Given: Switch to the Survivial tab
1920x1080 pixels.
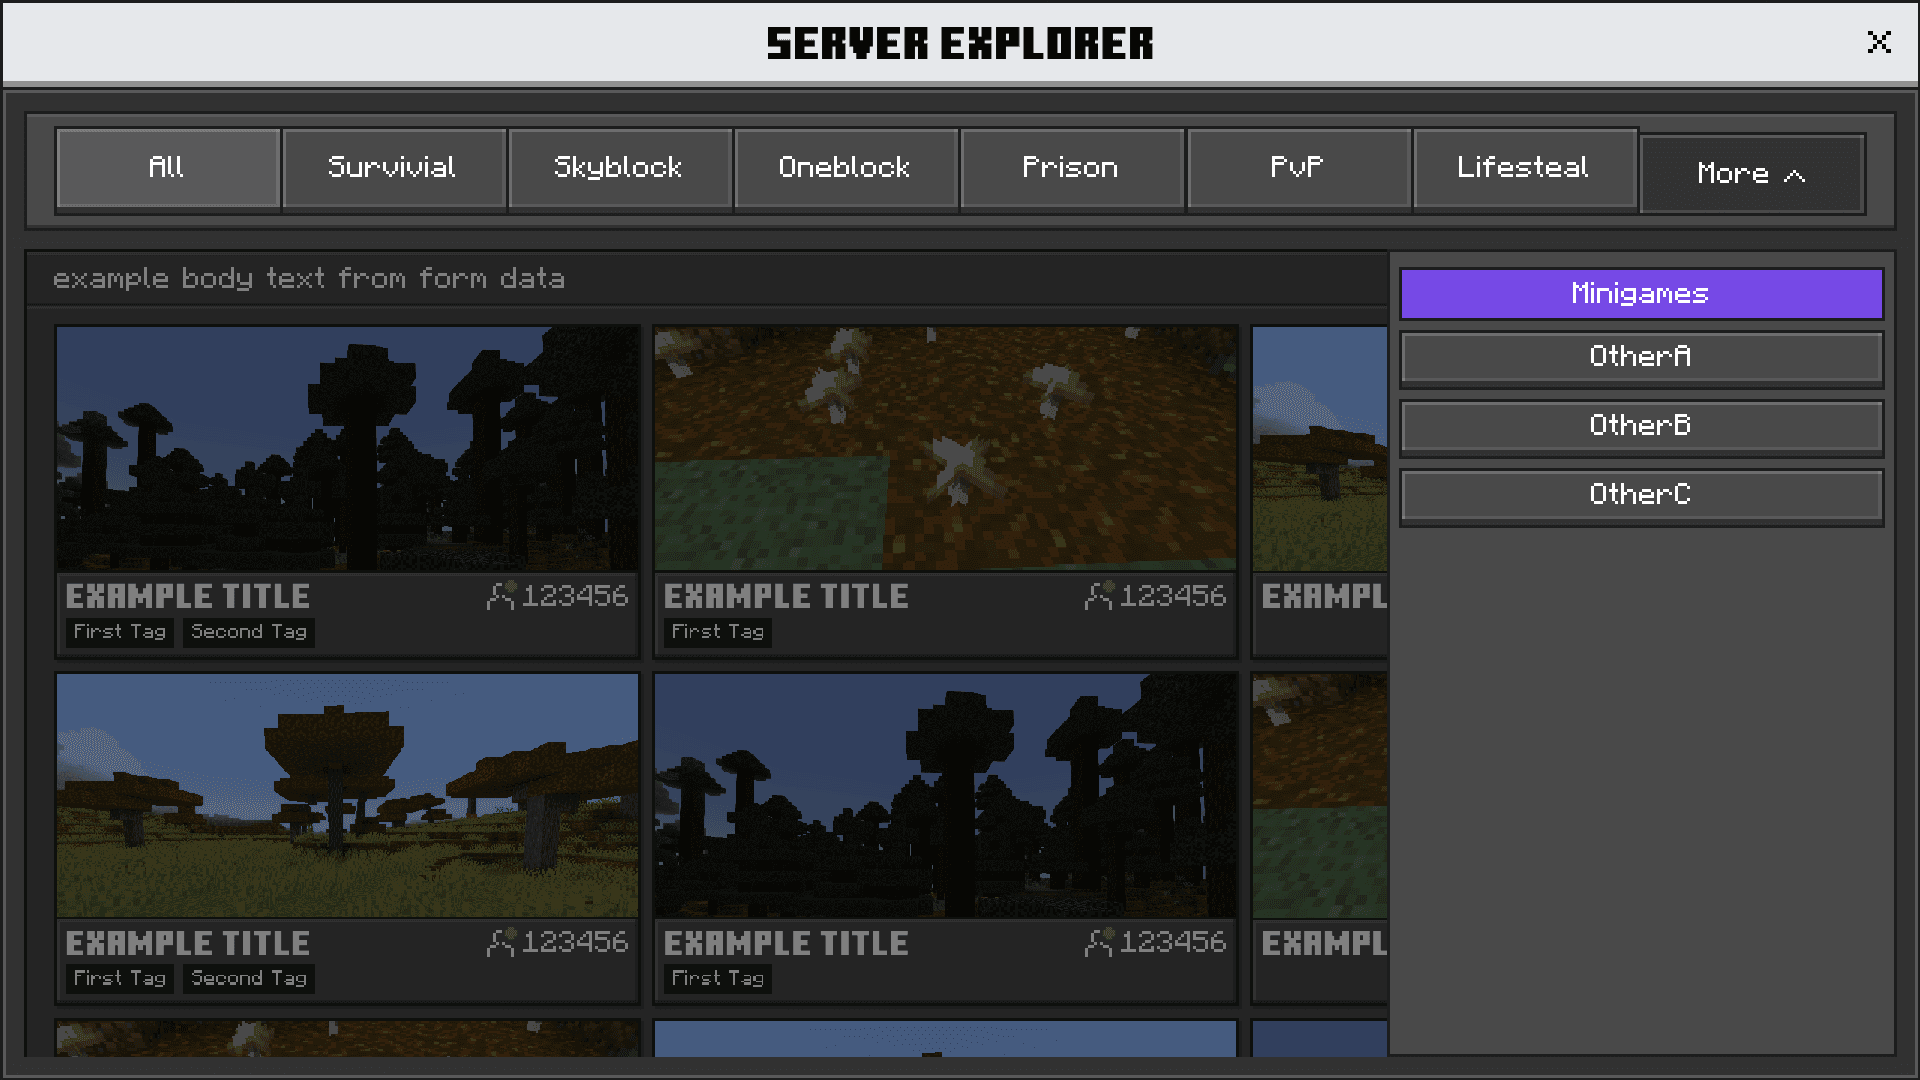Looking at the screenshot, I should 394,168.
